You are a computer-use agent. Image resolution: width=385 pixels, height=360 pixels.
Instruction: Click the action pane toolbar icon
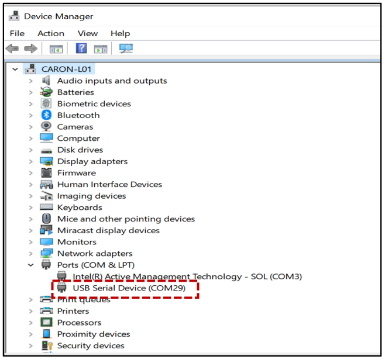[x=100, y=49]
